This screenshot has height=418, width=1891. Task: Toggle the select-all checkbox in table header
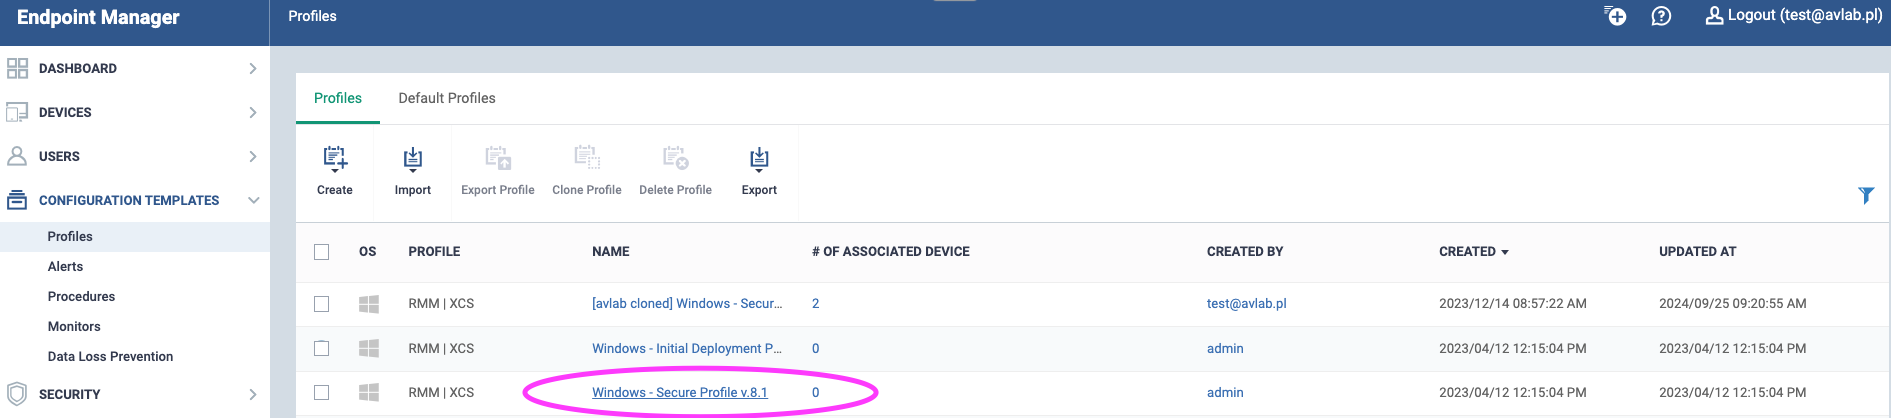[321, 252]
